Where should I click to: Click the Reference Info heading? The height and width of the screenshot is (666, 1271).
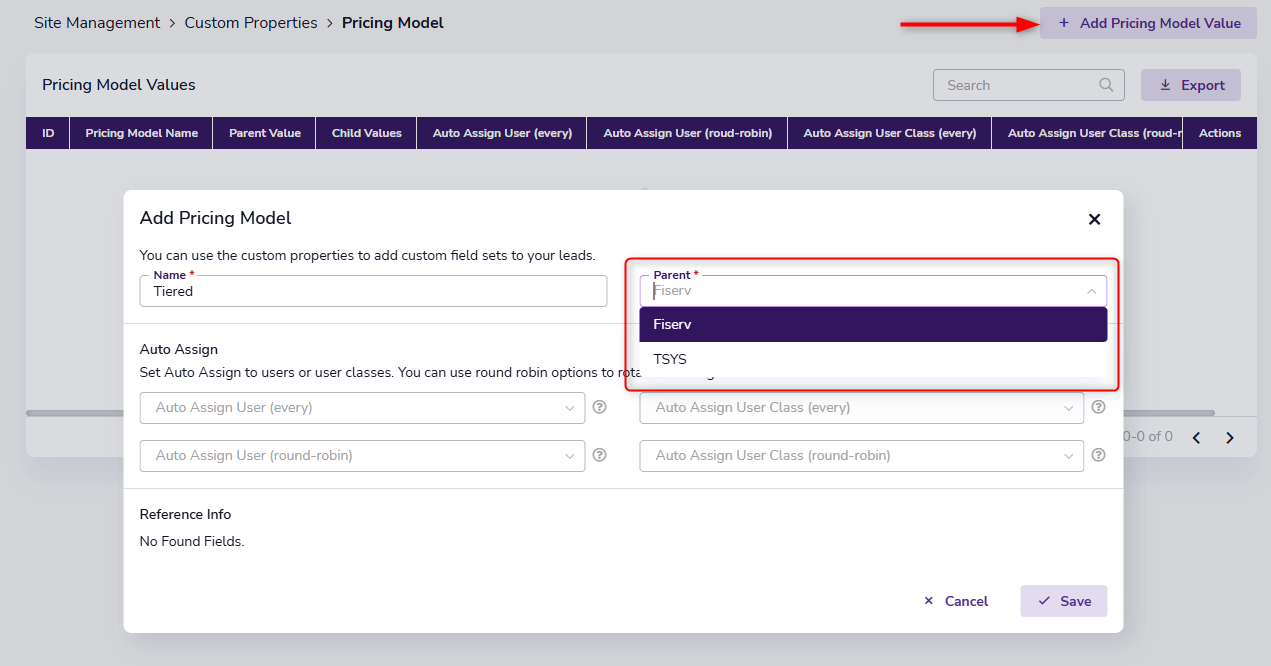(185, 514)
